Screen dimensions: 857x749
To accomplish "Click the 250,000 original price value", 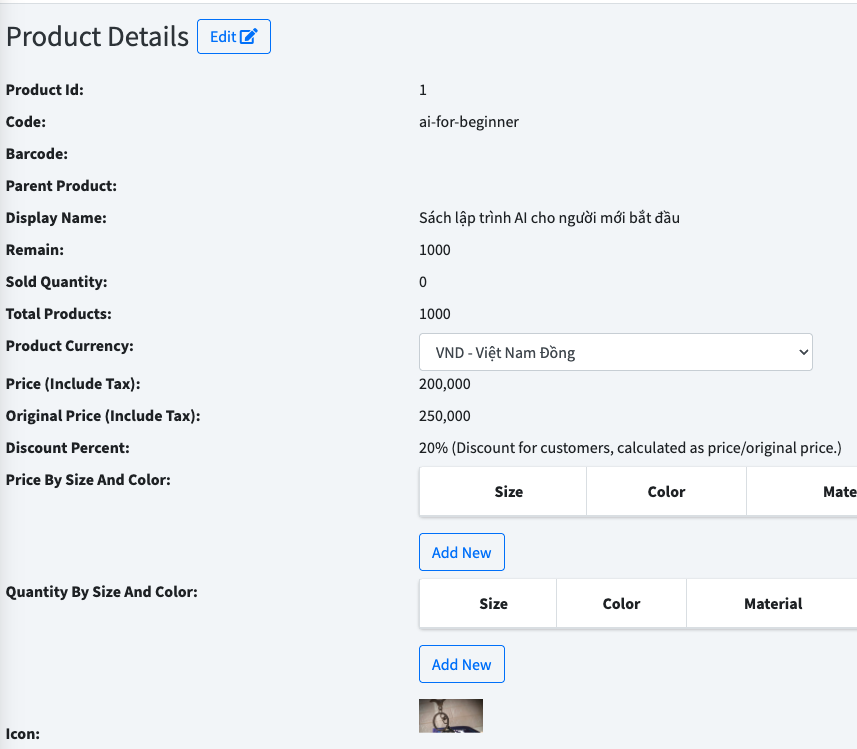I will tap(445, 416).
